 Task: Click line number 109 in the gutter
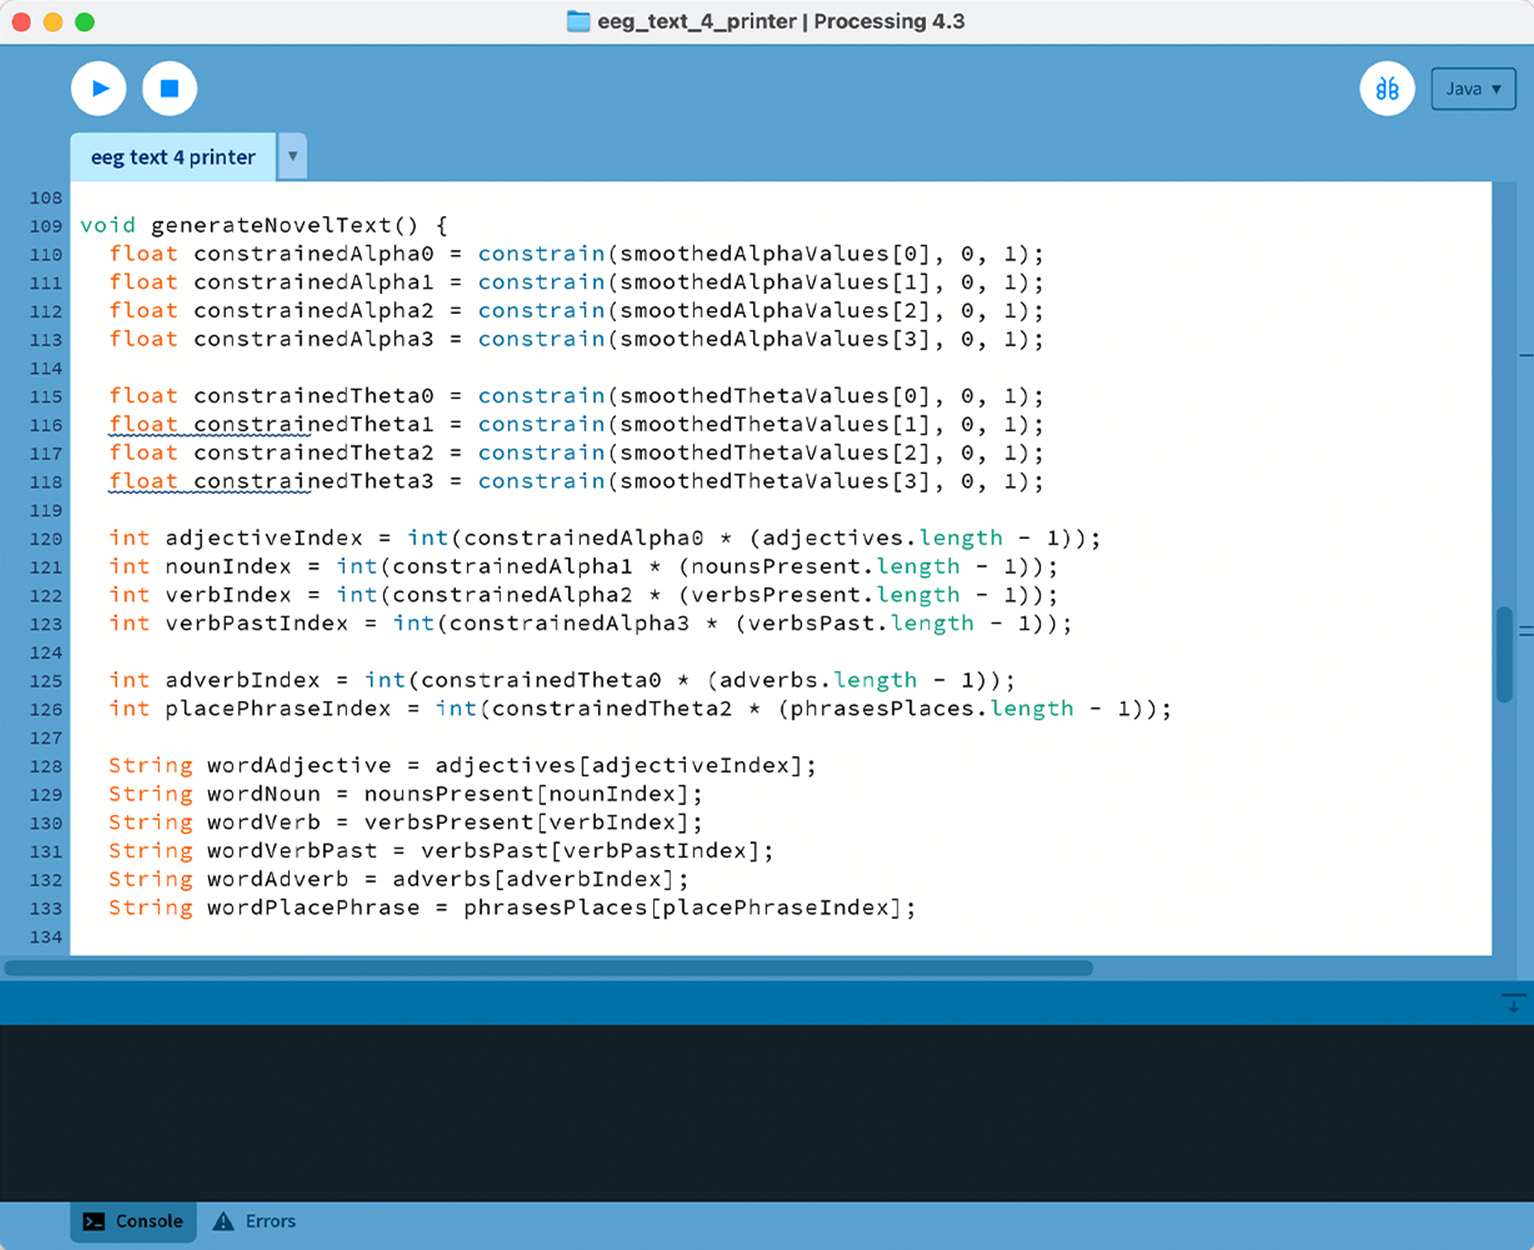[x=46, y=226]
